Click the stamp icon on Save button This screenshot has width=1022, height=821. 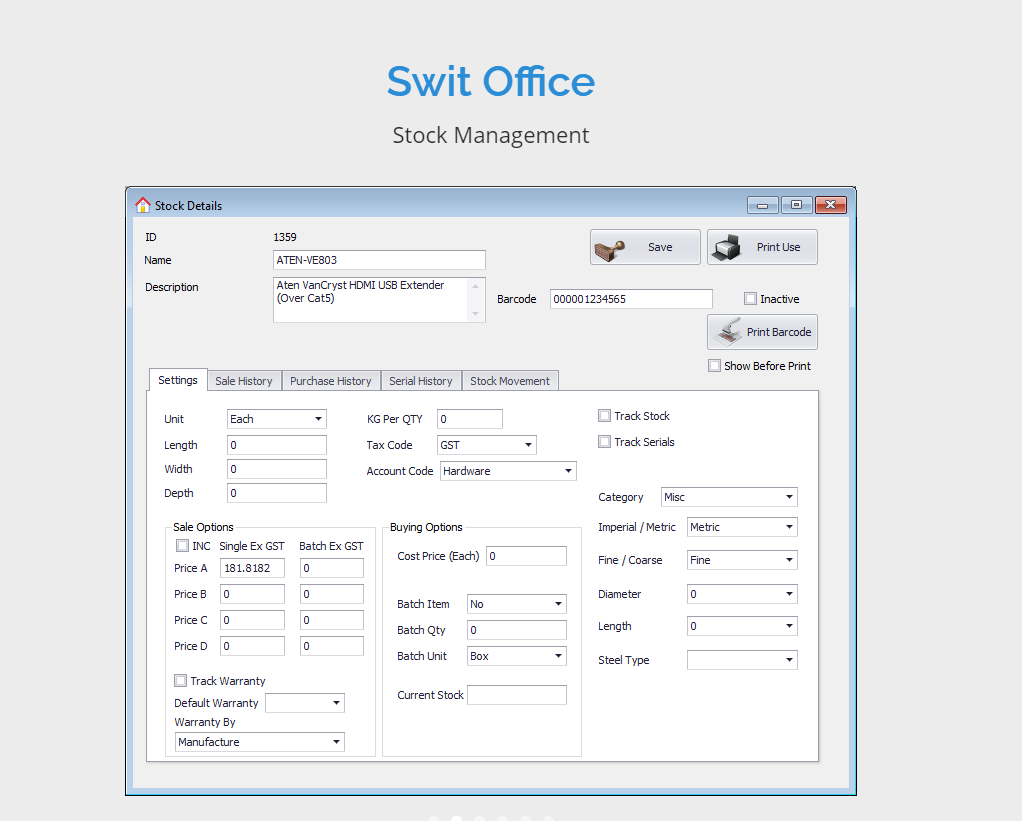pyautogui.click(x=610, y=248)
